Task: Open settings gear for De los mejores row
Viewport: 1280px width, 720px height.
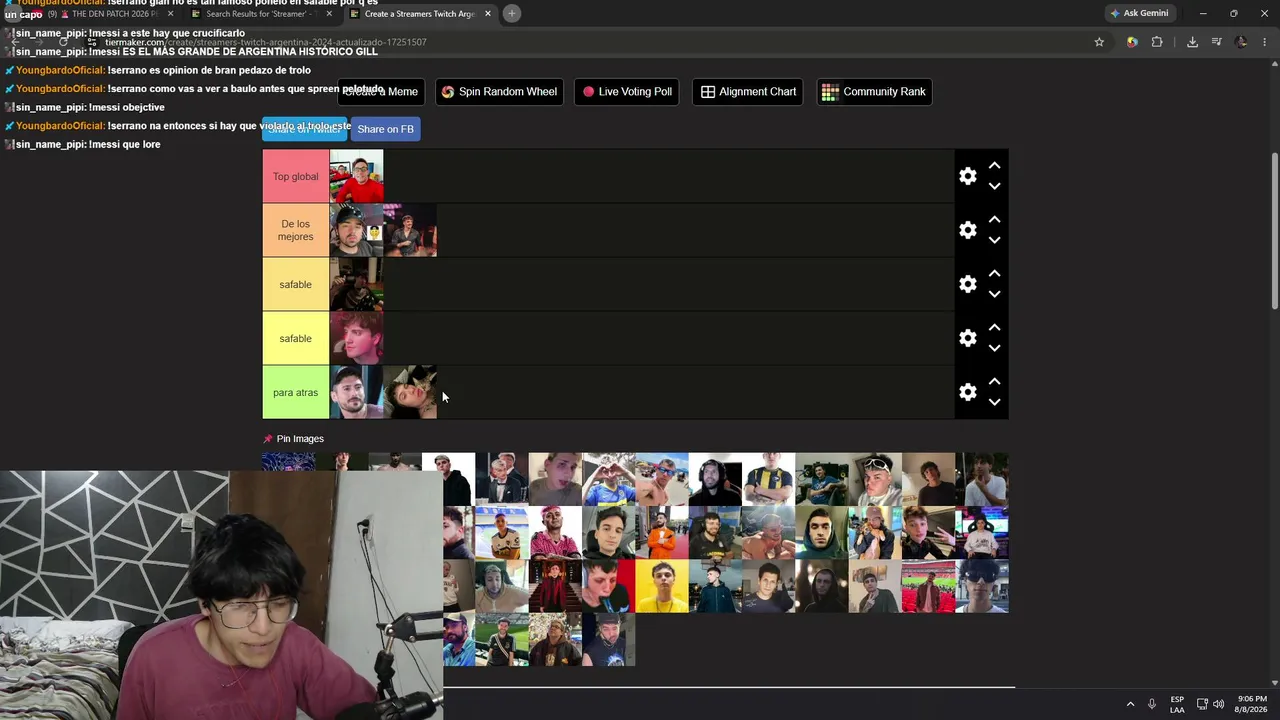Action: pos(967,230)
